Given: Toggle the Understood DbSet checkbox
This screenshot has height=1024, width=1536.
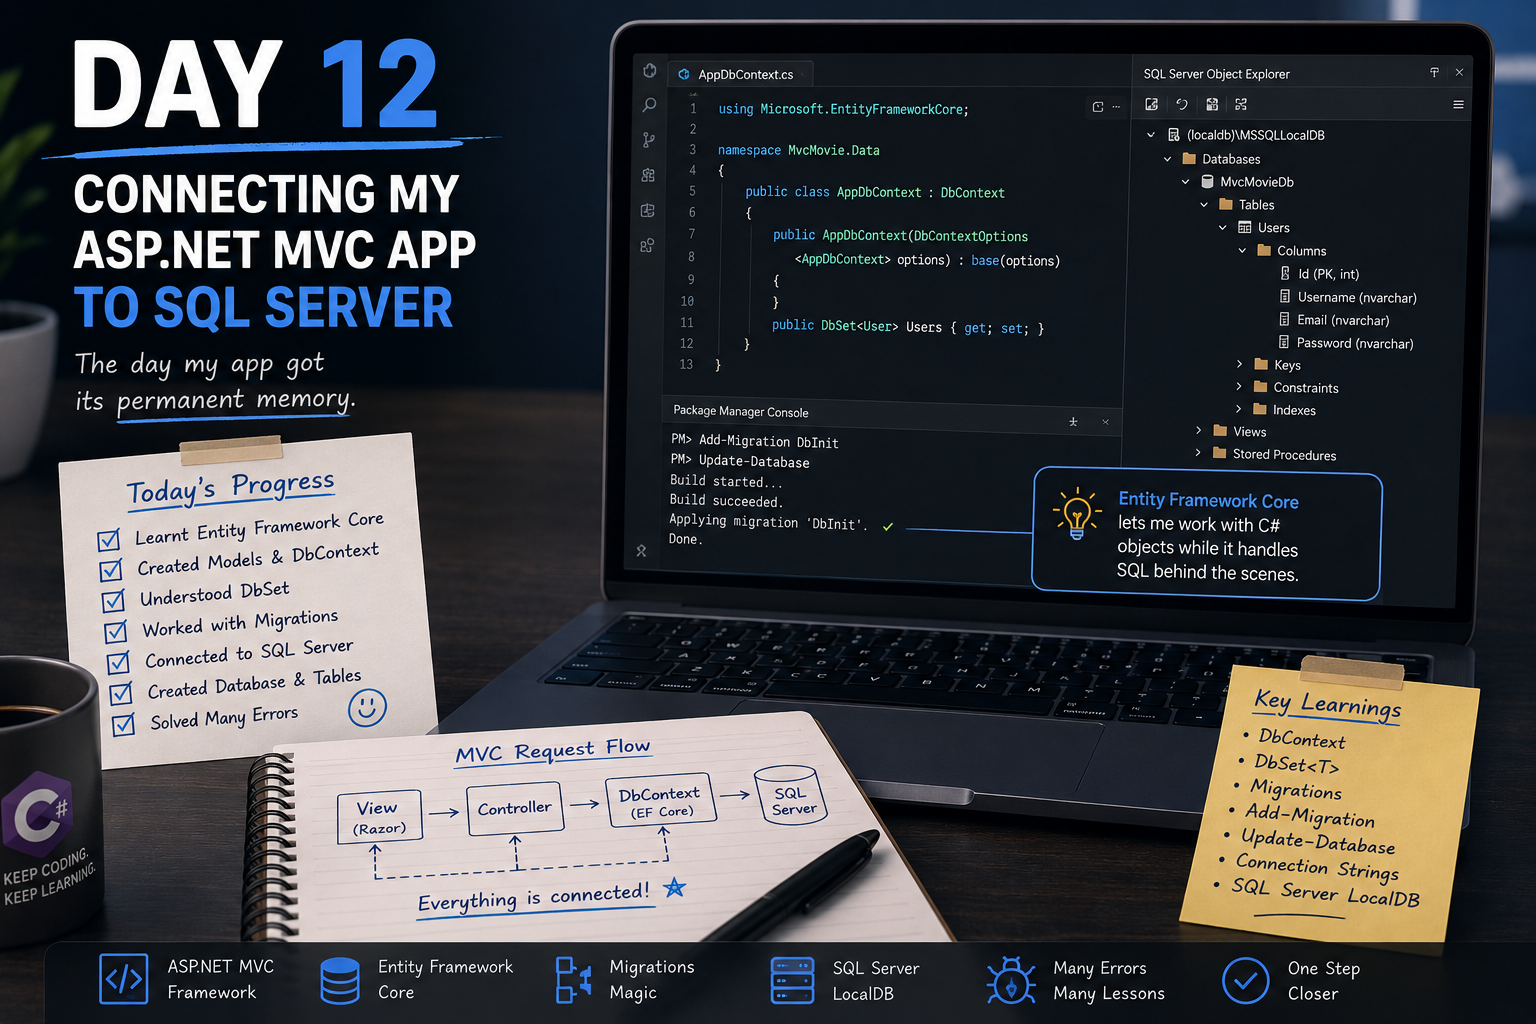Looking at the screenshot, I should click(x=114, y=600).
